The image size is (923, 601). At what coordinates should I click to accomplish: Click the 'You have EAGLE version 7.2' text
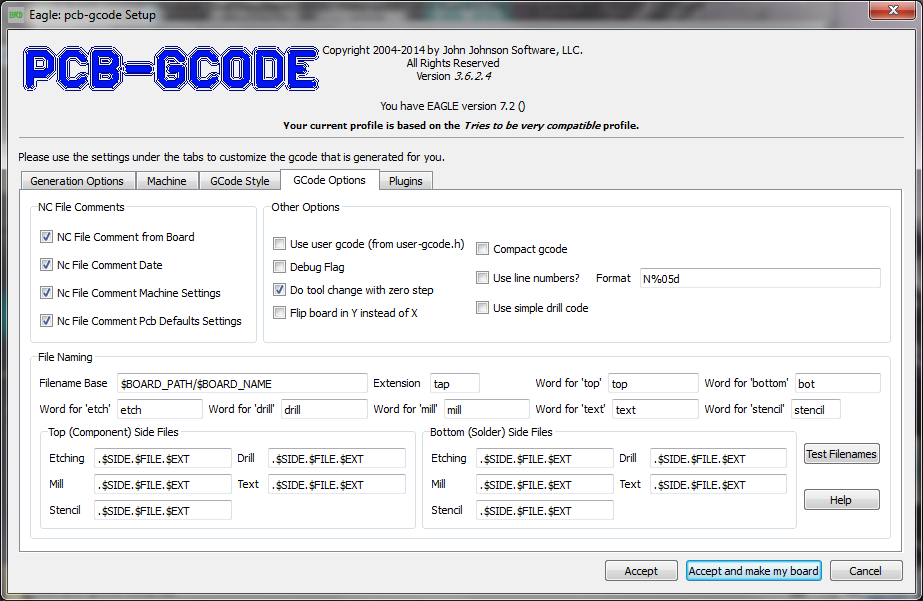pyautogui.click(x=453, y=106)
